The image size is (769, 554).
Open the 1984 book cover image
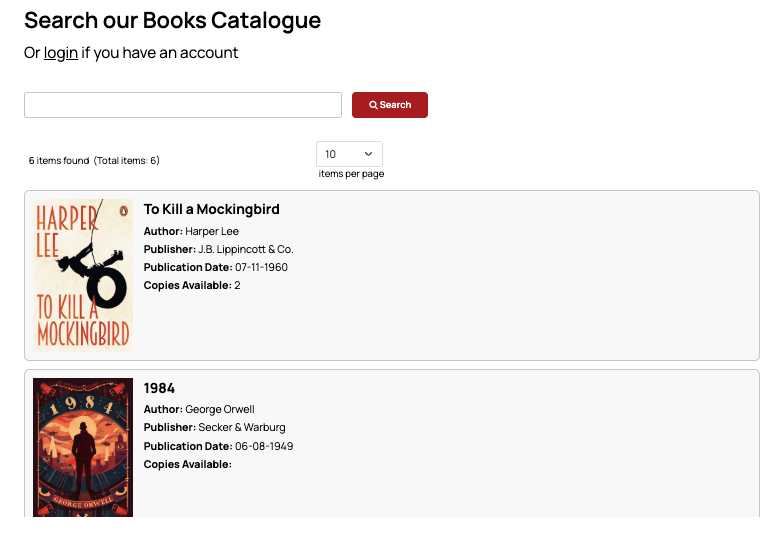(x=83, y=447)
